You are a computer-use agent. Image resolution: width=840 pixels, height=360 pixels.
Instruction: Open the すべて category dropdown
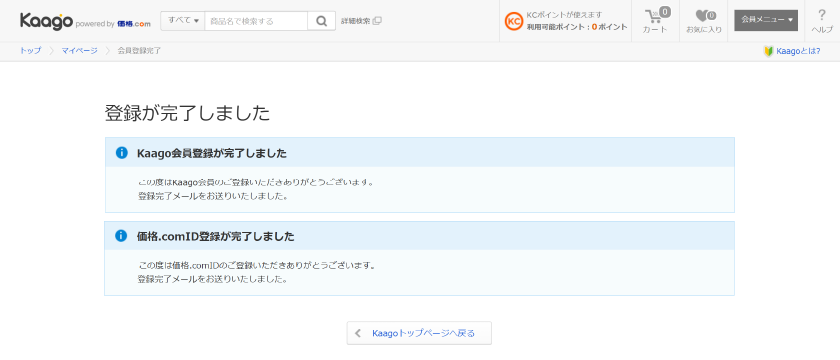pyautogui.click(x=183, y=21)
